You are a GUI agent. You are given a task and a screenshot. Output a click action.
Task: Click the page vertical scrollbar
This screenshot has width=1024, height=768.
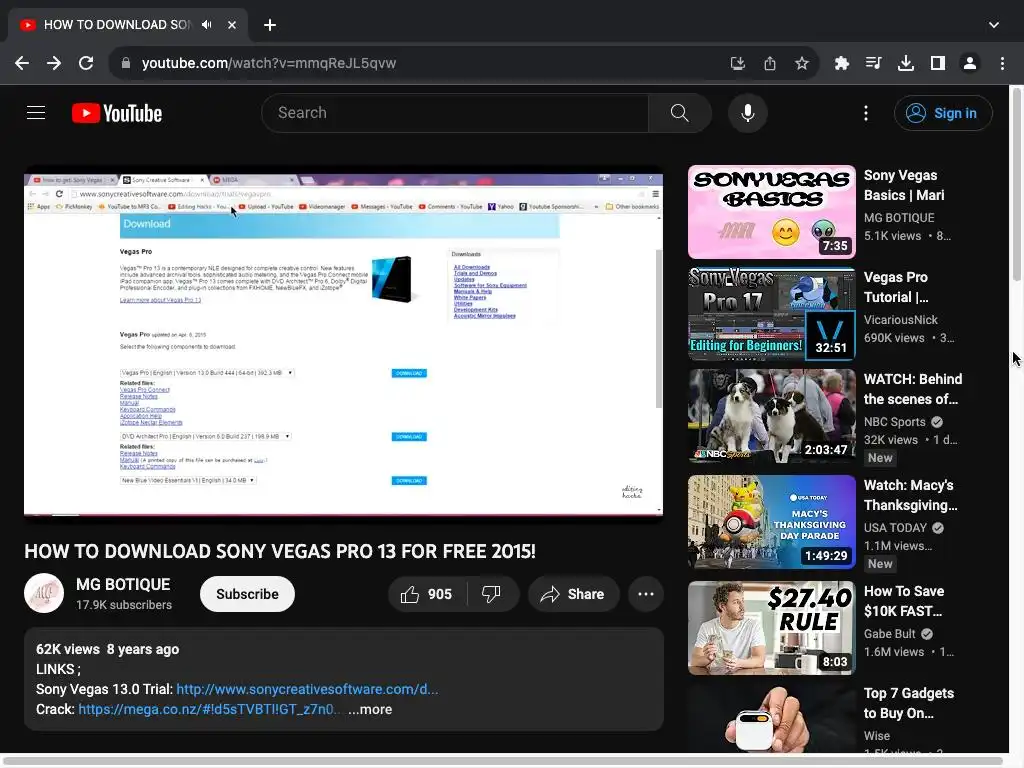pyautogui.click(x=1016, y=184)
